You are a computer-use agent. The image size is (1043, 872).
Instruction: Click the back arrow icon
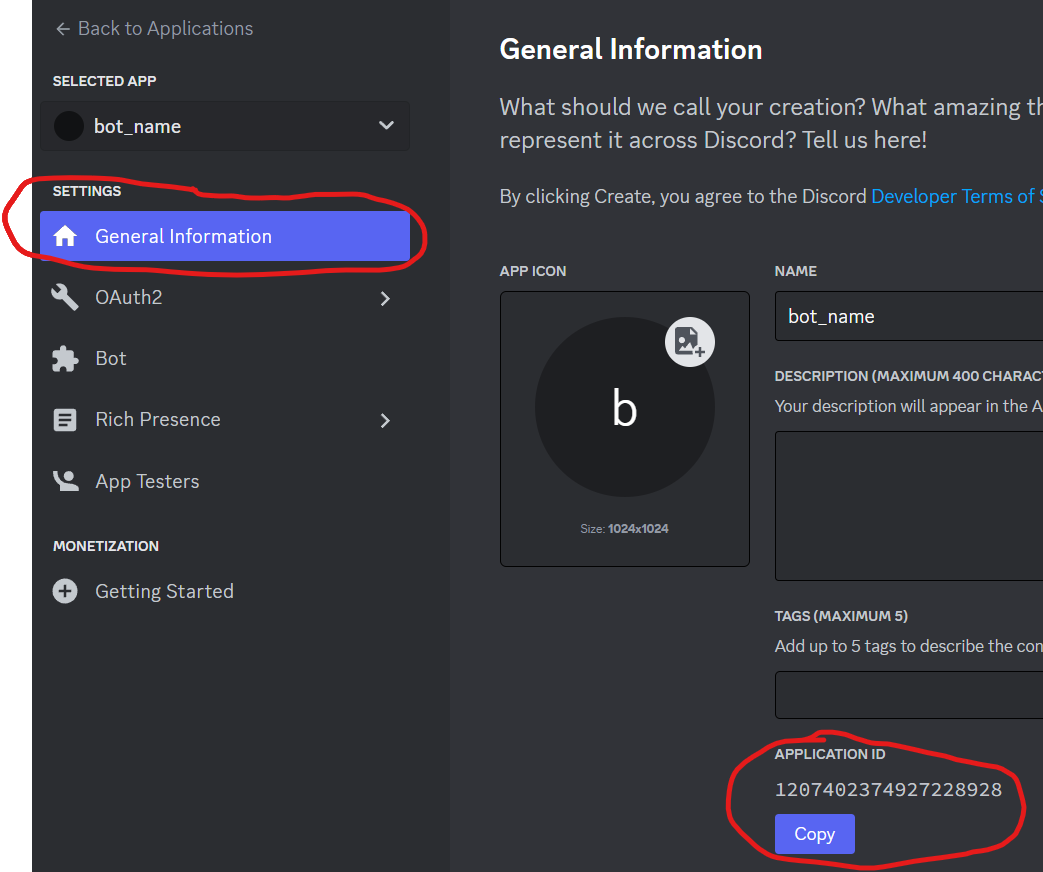tap(63, 29)
